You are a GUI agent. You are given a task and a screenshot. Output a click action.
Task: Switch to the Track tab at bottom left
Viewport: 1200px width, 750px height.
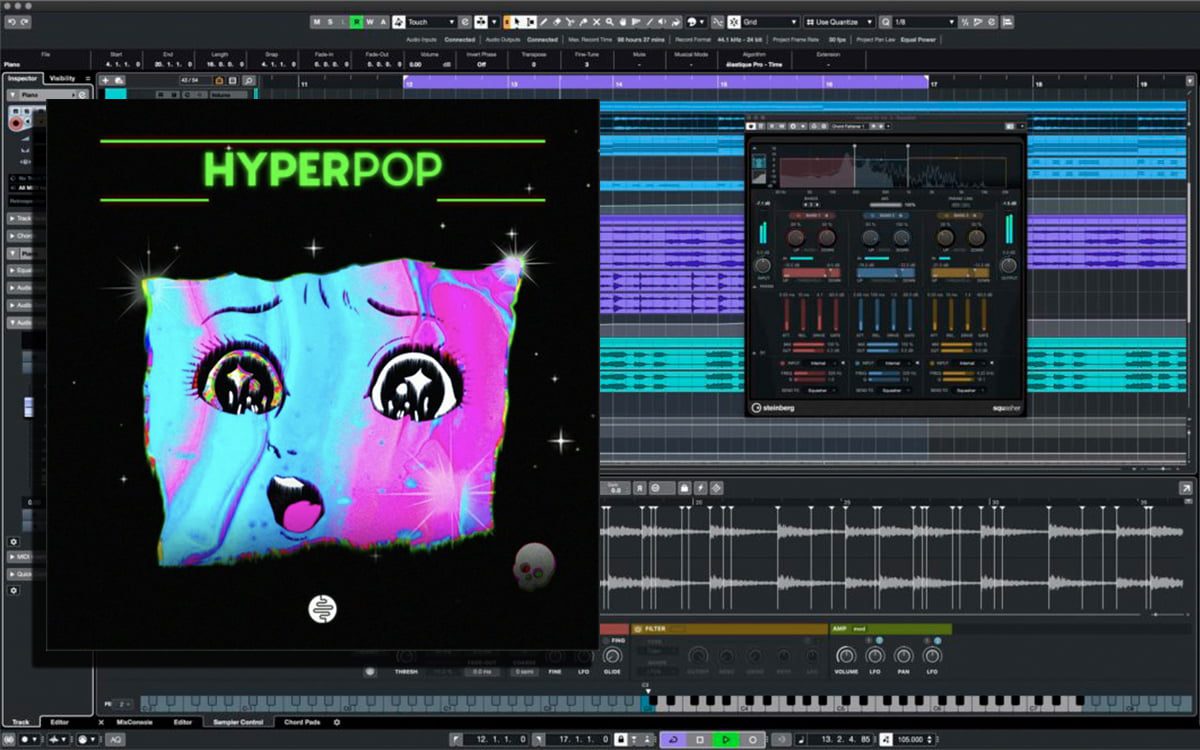coord(21,722)
